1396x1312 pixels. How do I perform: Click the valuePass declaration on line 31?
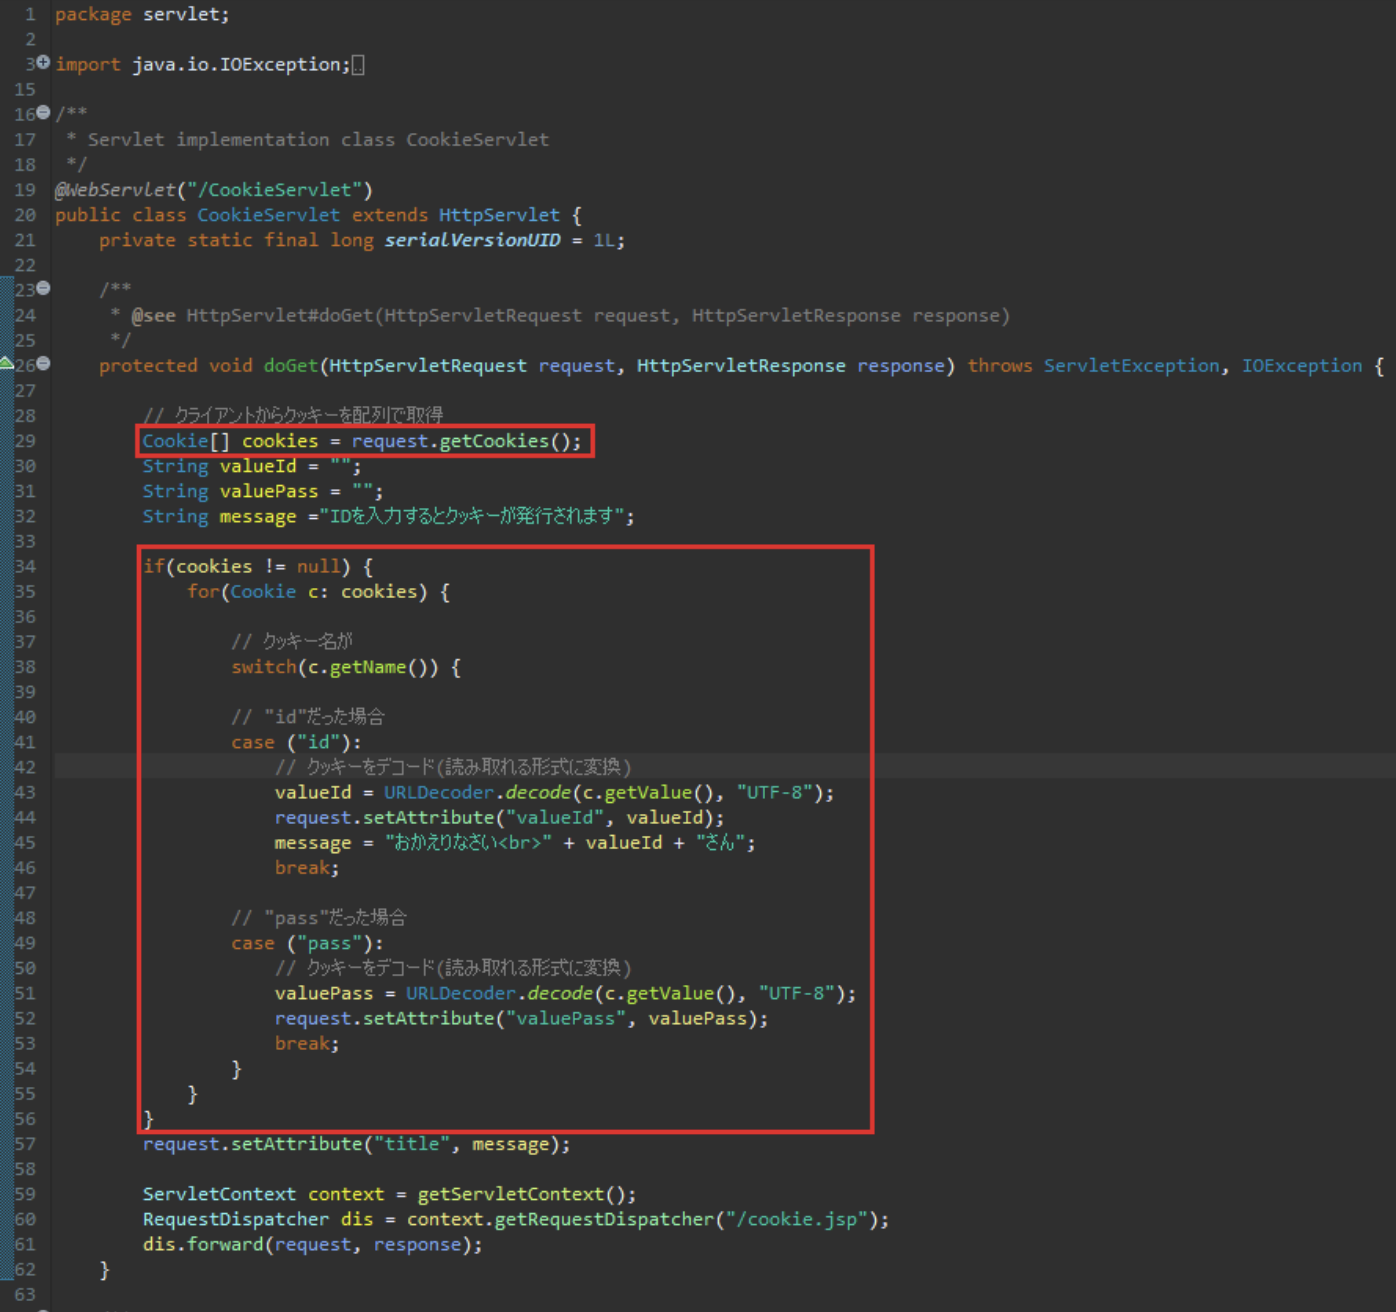tap(269, 491)
